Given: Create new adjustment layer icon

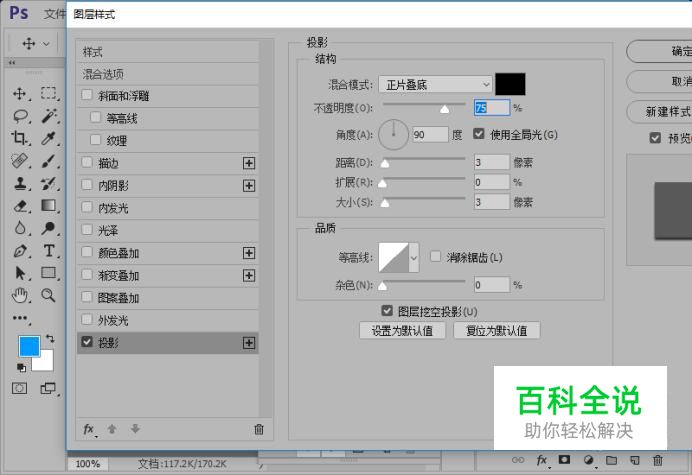Looking at the screenshot, I should click(588, 460).
